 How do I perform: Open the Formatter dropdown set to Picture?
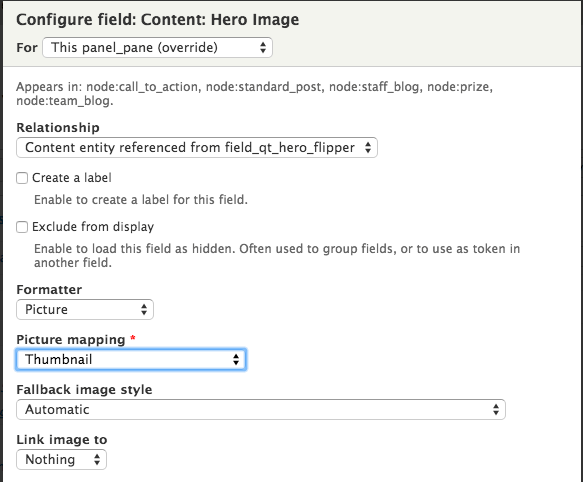coord(85,309)
